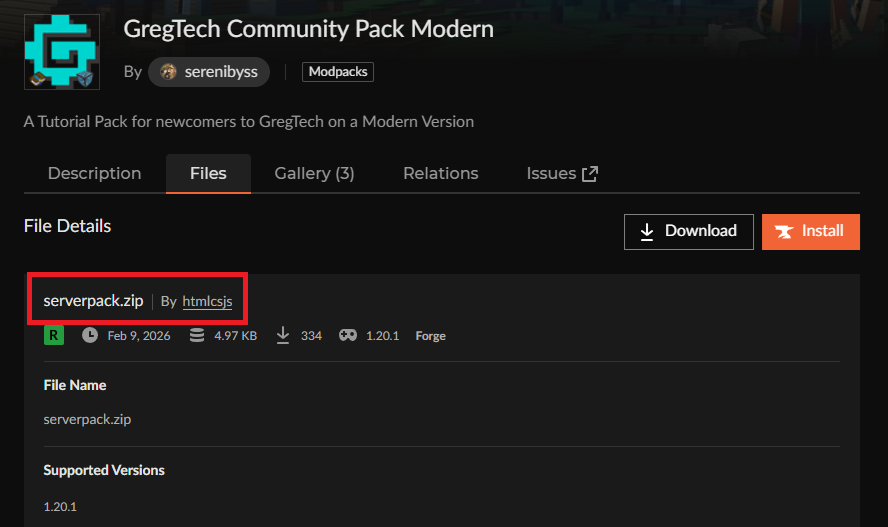
Task: Open the Gallery (3) tab
Action: (x=314, y=173)
